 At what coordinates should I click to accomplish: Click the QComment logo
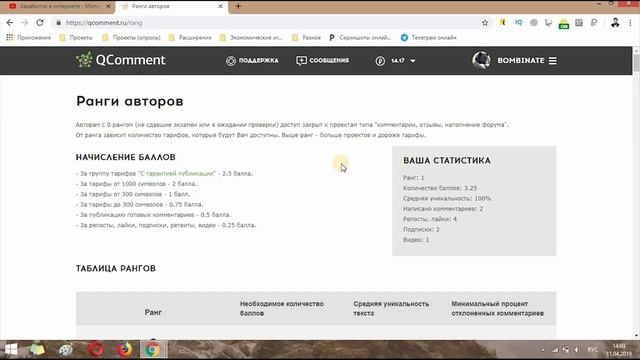point(121,60)
